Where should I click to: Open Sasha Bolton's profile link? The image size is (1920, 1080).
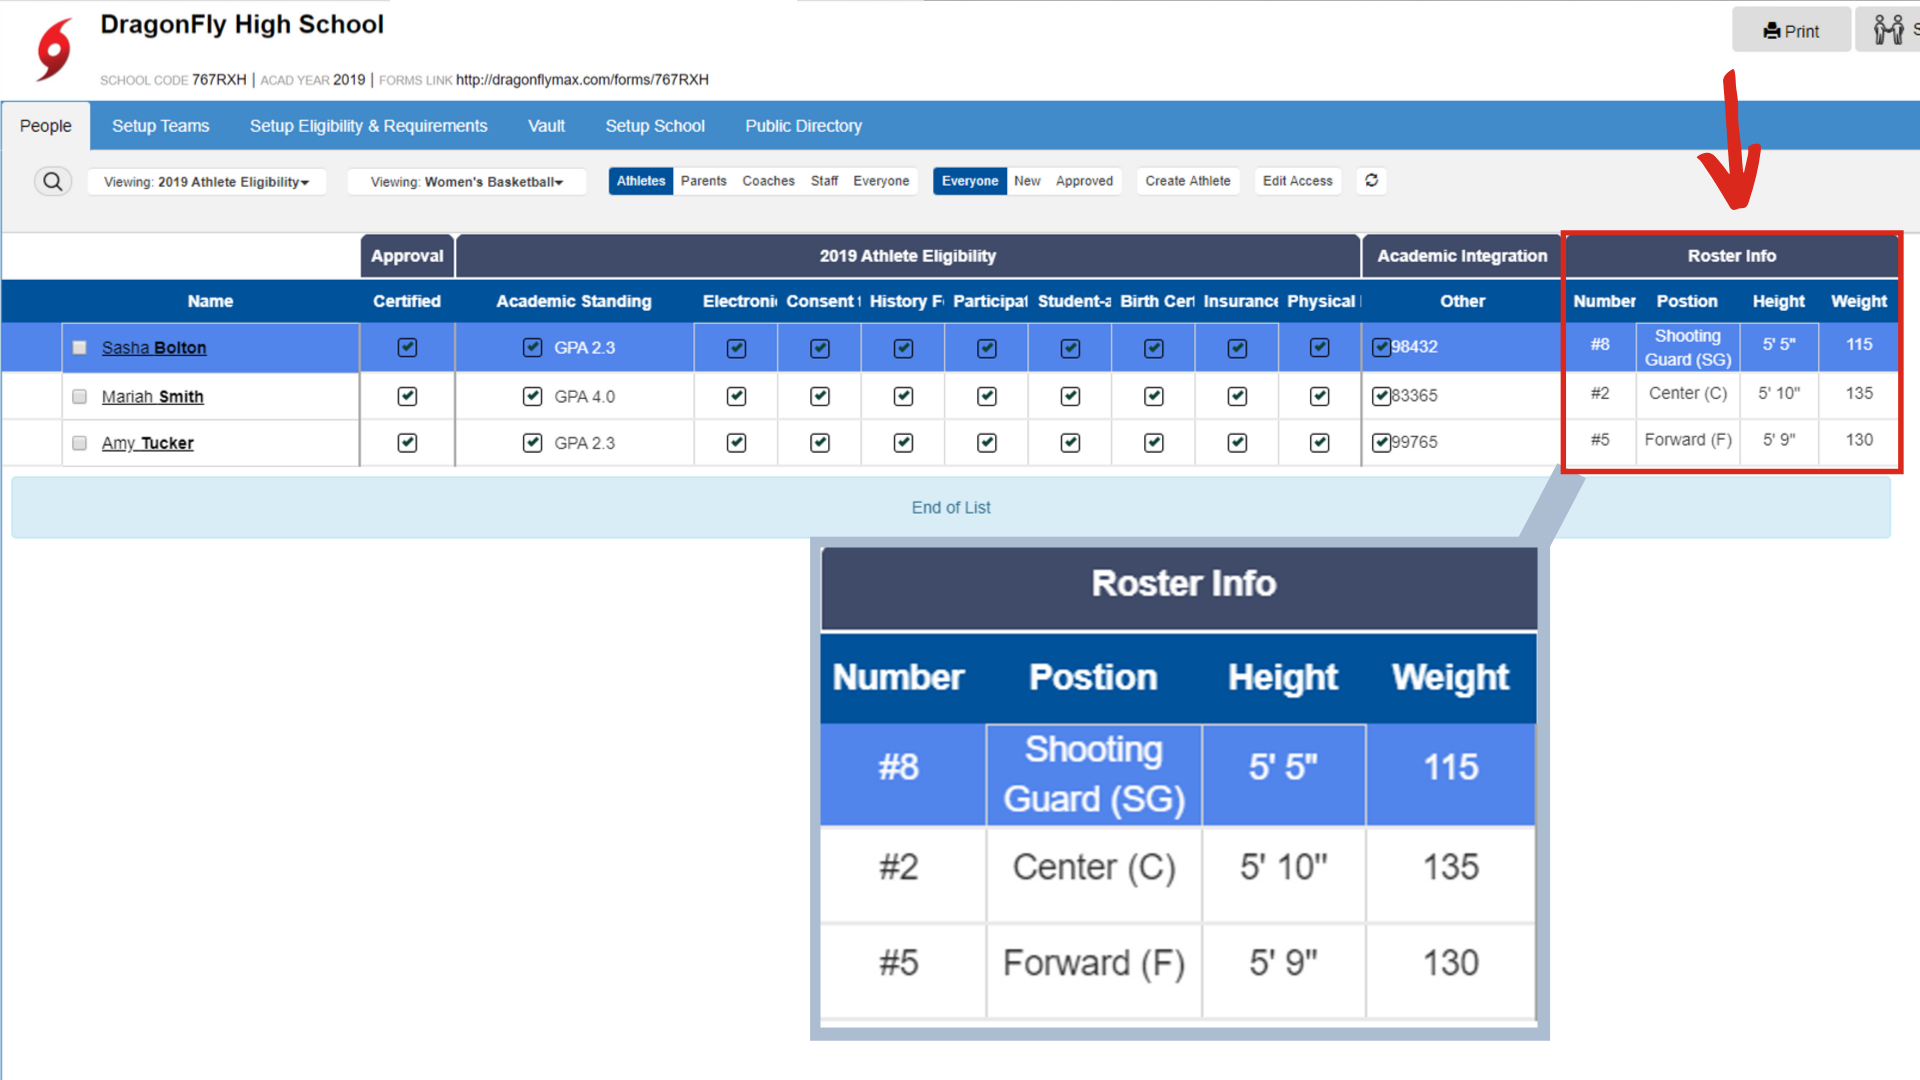click(x=154, y=348)
